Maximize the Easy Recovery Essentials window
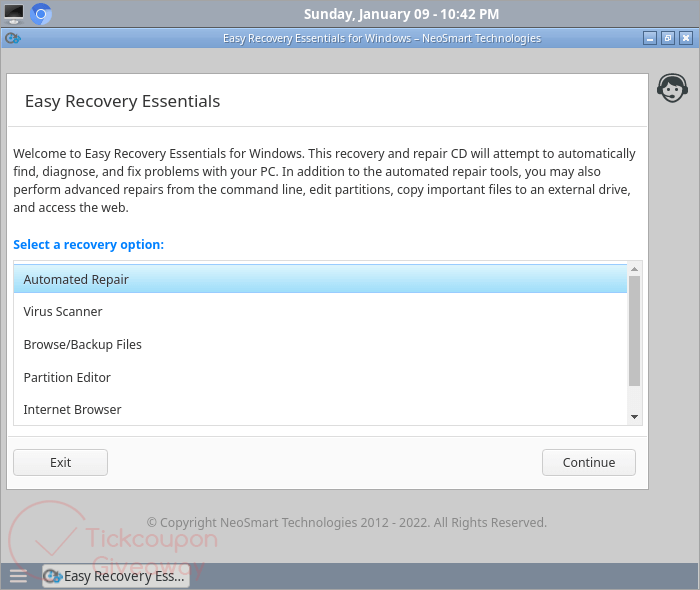This screenshot has width=700, height=590. 668,38
